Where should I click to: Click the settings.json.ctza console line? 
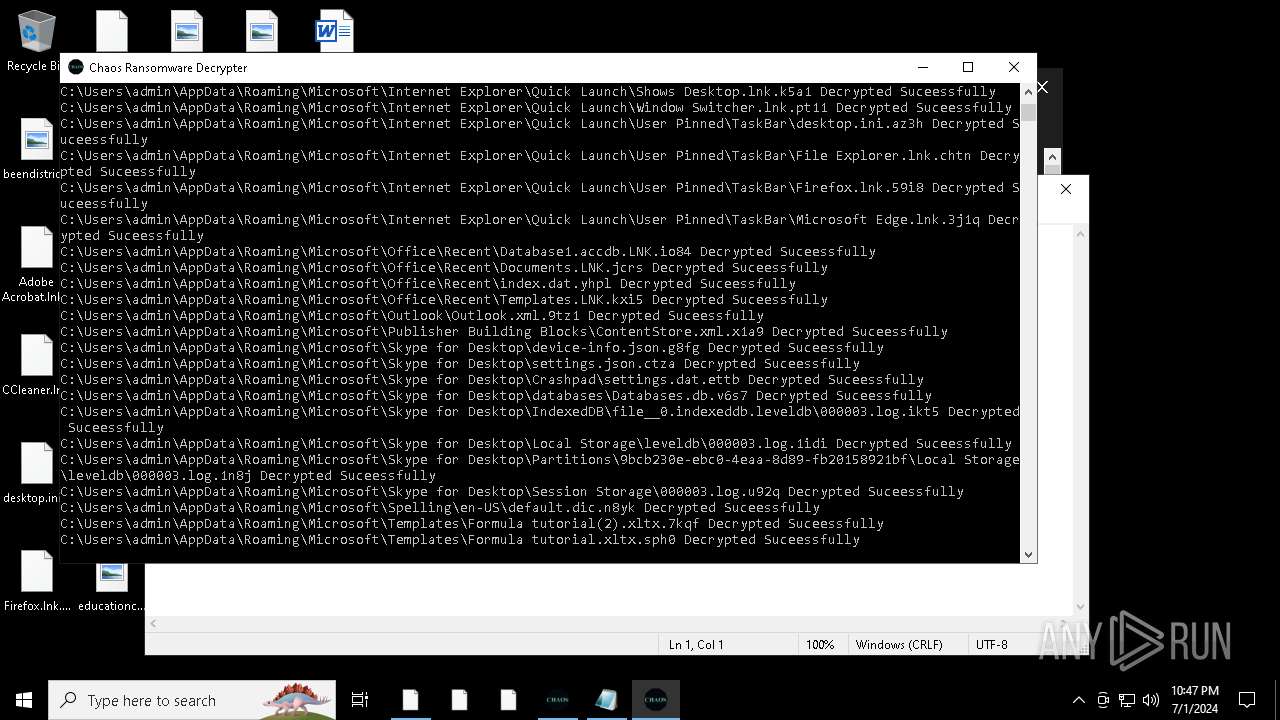(460, 363)
